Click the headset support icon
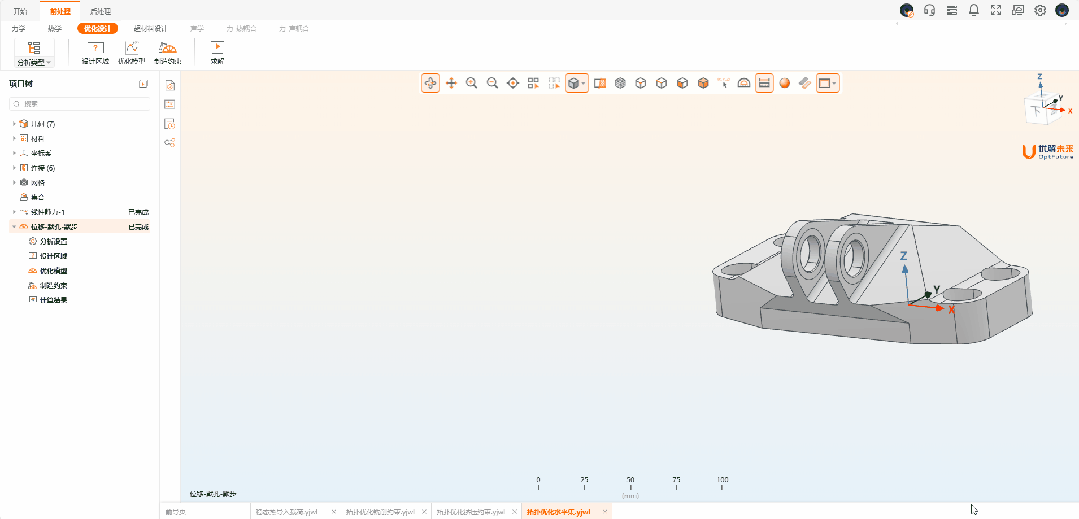 click(x=930, y=10)
